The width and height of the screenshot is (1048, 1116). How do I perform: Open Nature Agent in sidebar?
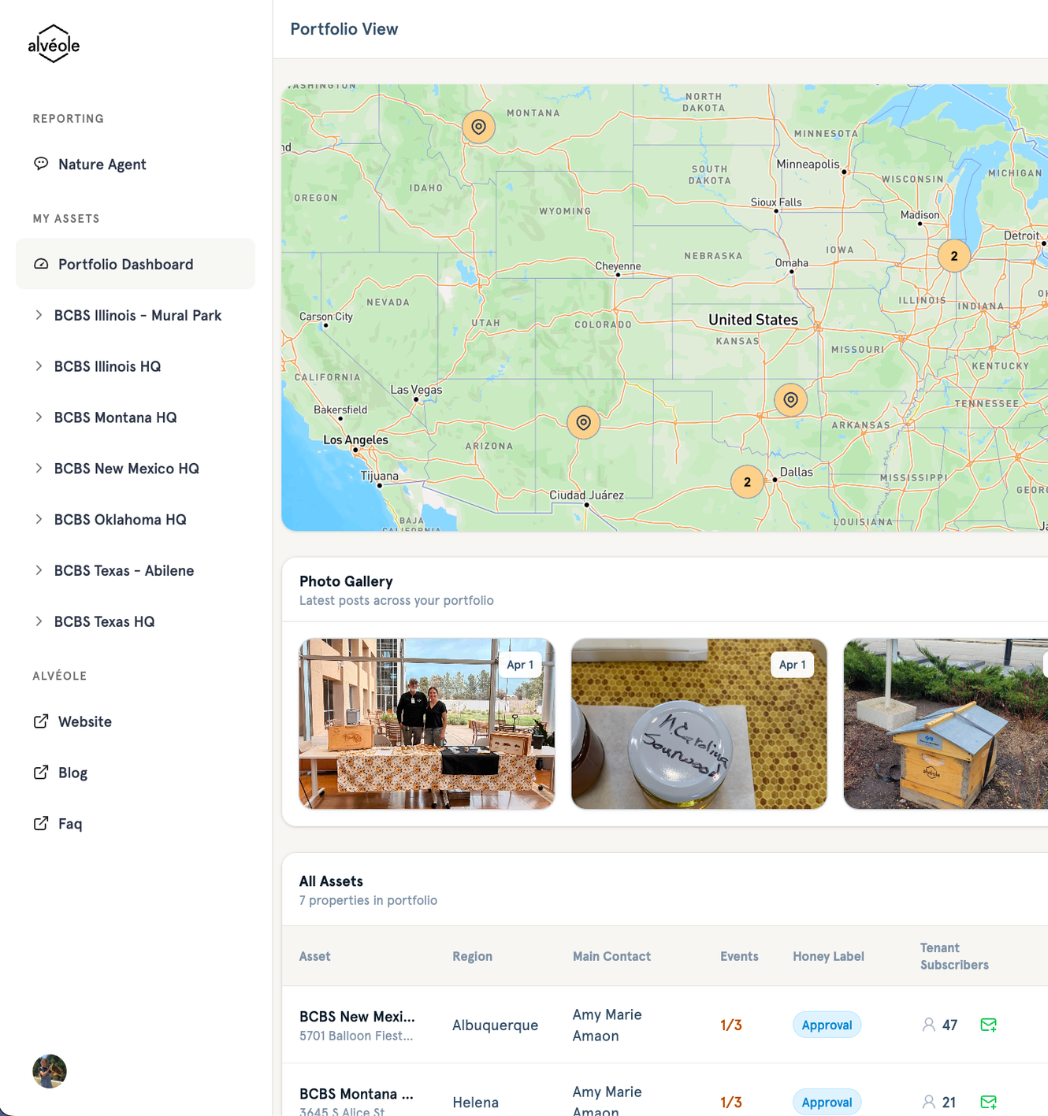pos(135,164)
